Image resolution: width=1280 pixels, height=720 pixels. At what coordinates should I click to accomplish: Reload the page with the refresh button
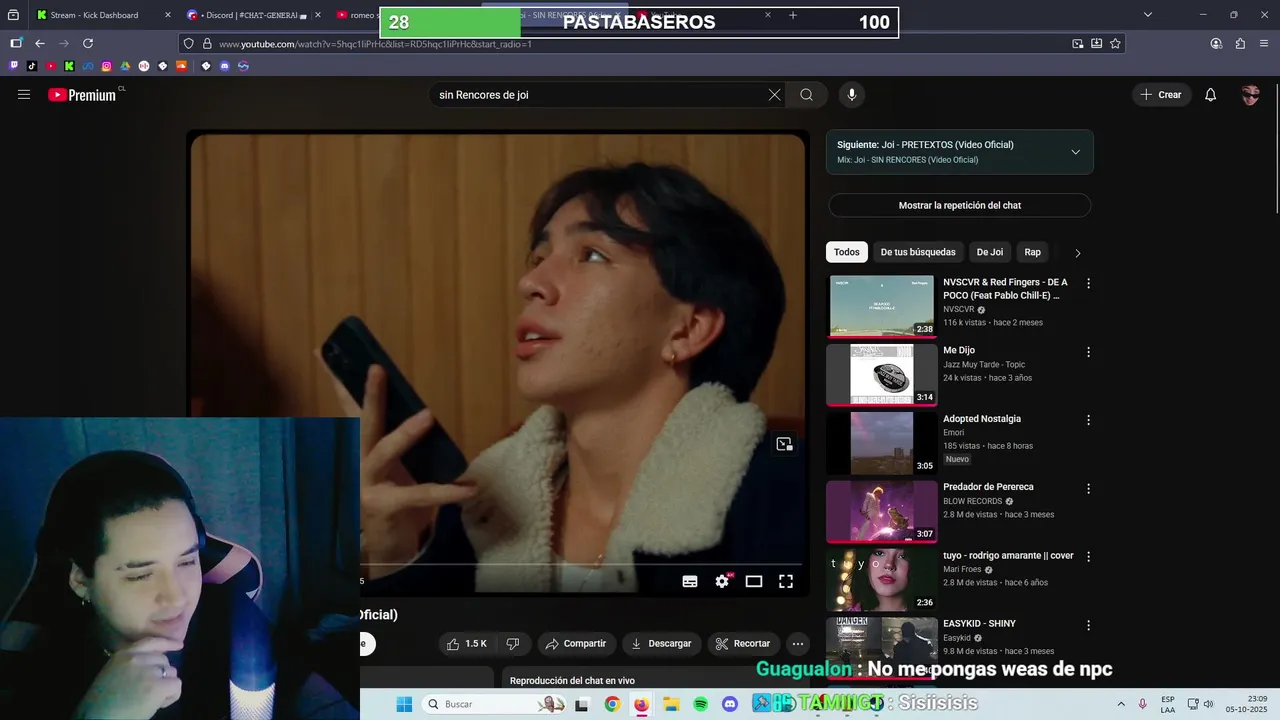88,43
